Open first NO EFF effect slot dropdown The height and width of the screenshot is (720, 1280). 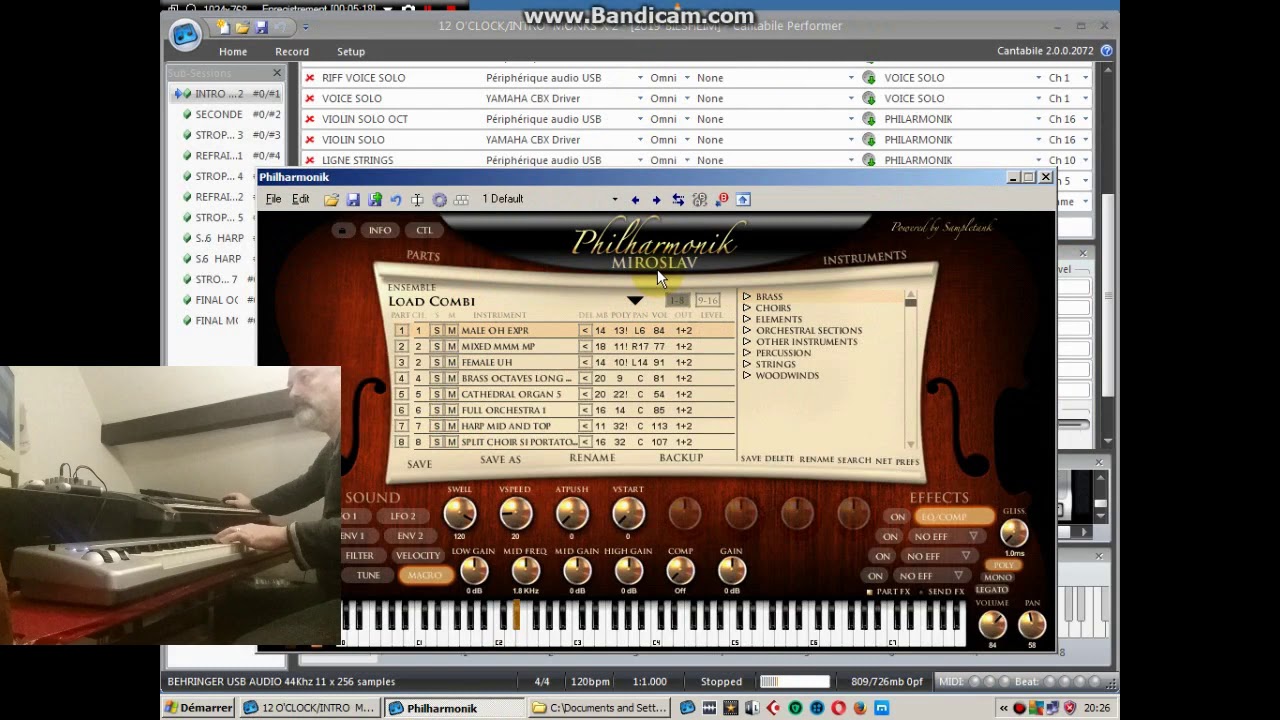coord(972,537)
